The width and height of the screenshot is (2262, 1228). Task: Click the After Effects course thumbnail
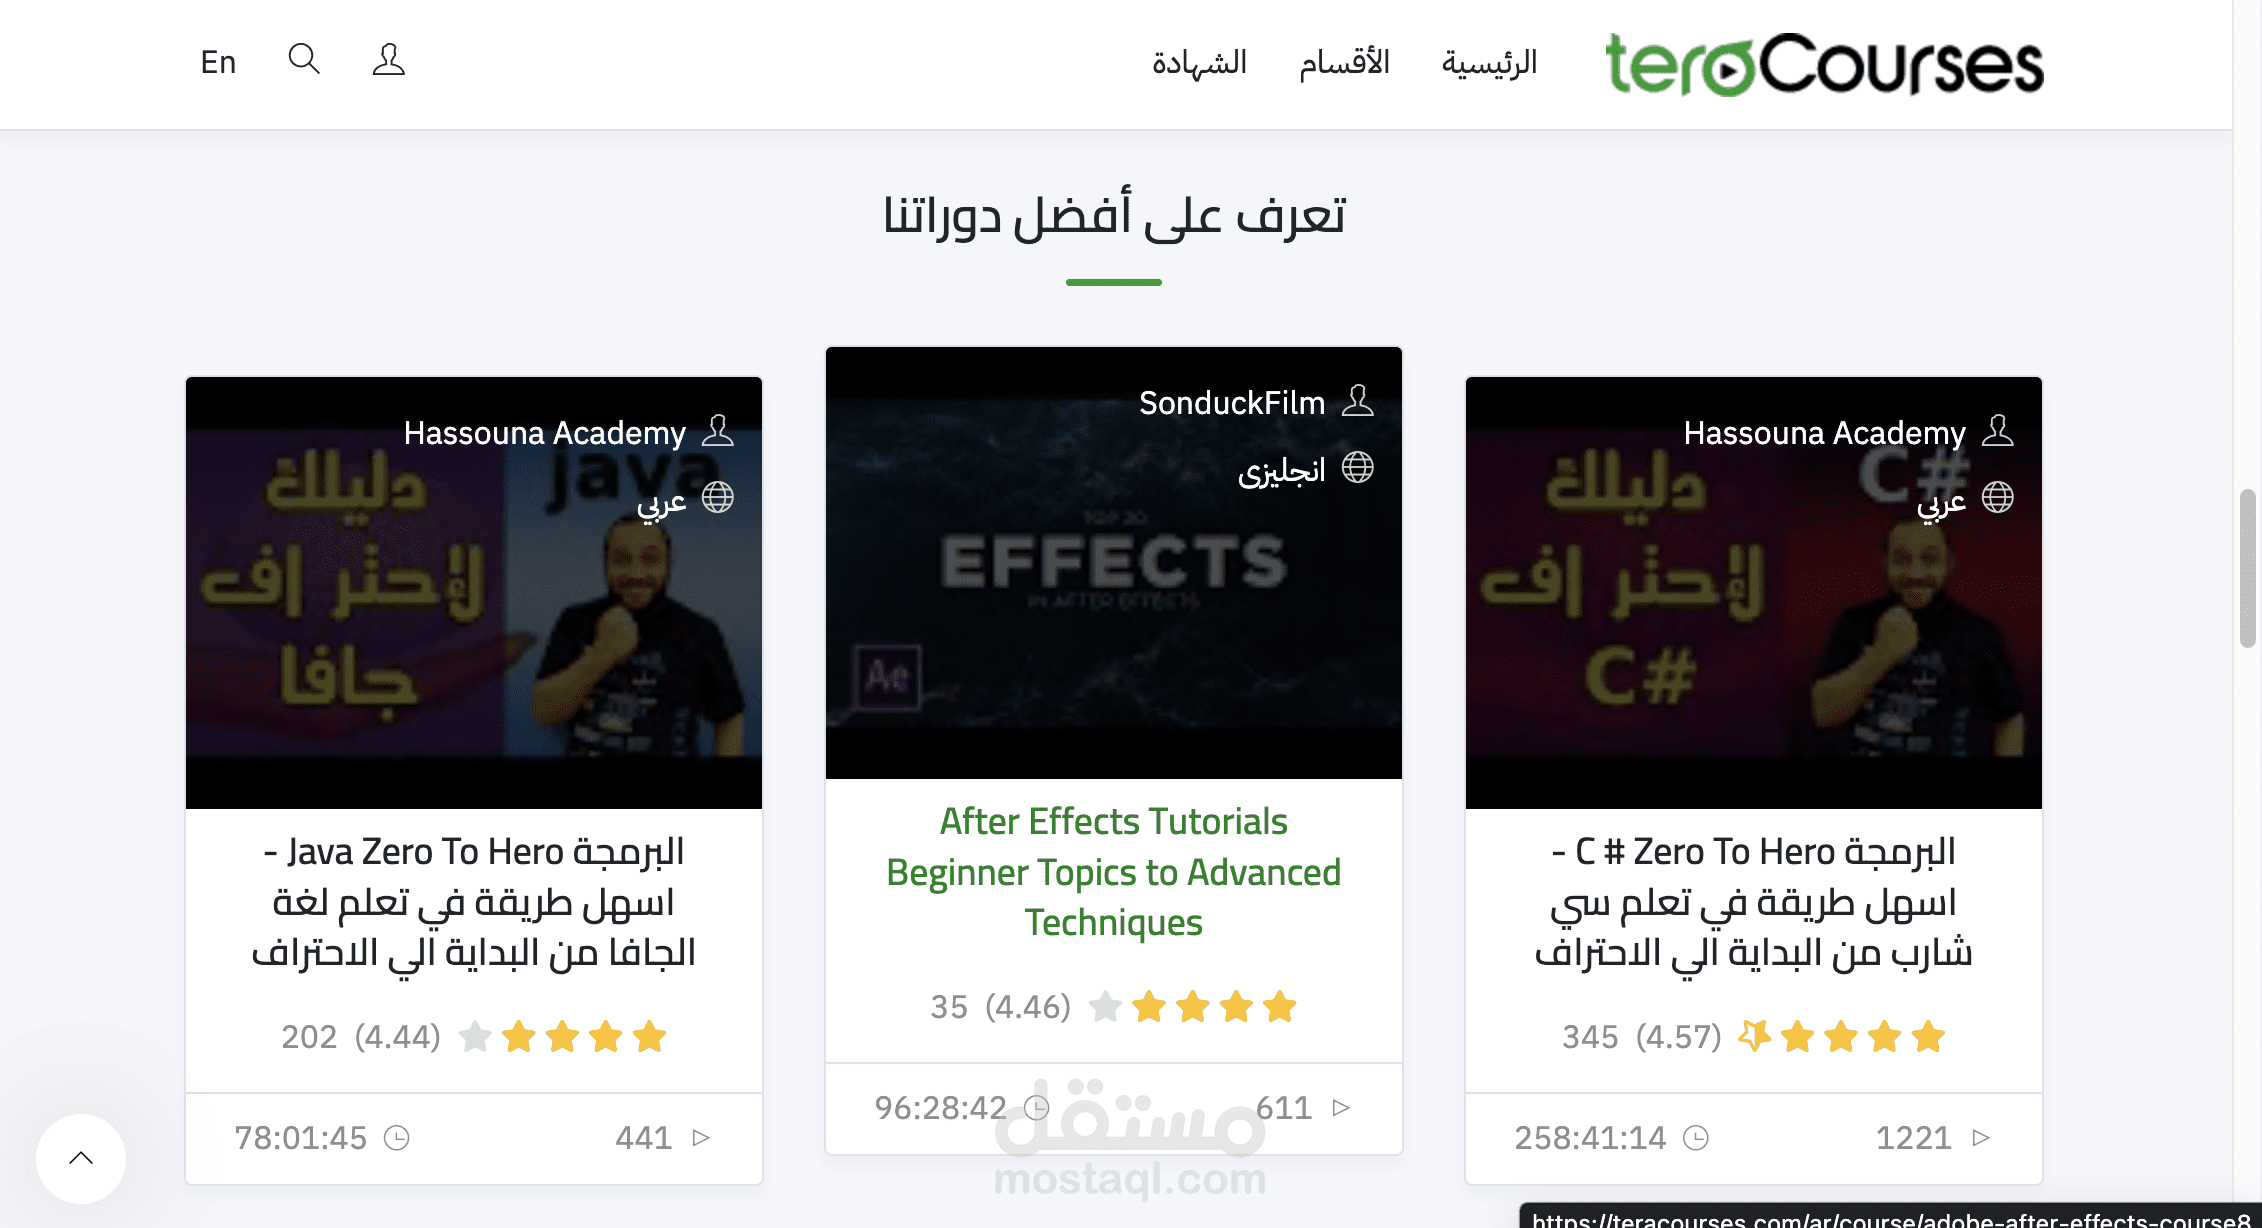1114,563
